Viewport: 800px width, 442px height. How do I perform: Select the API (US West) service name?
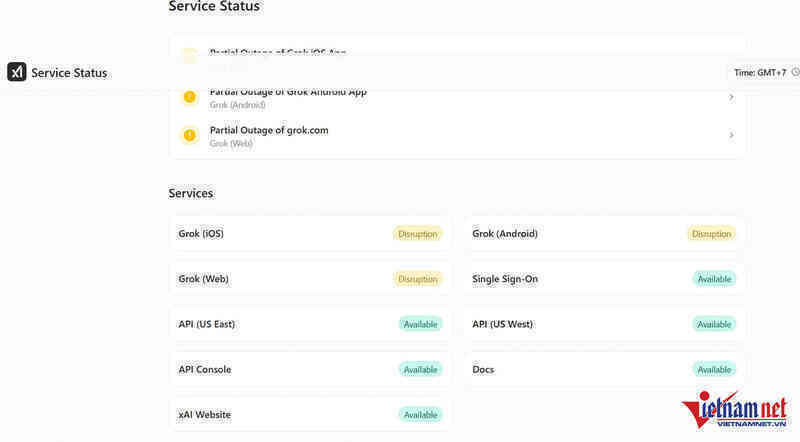[502, 324]
